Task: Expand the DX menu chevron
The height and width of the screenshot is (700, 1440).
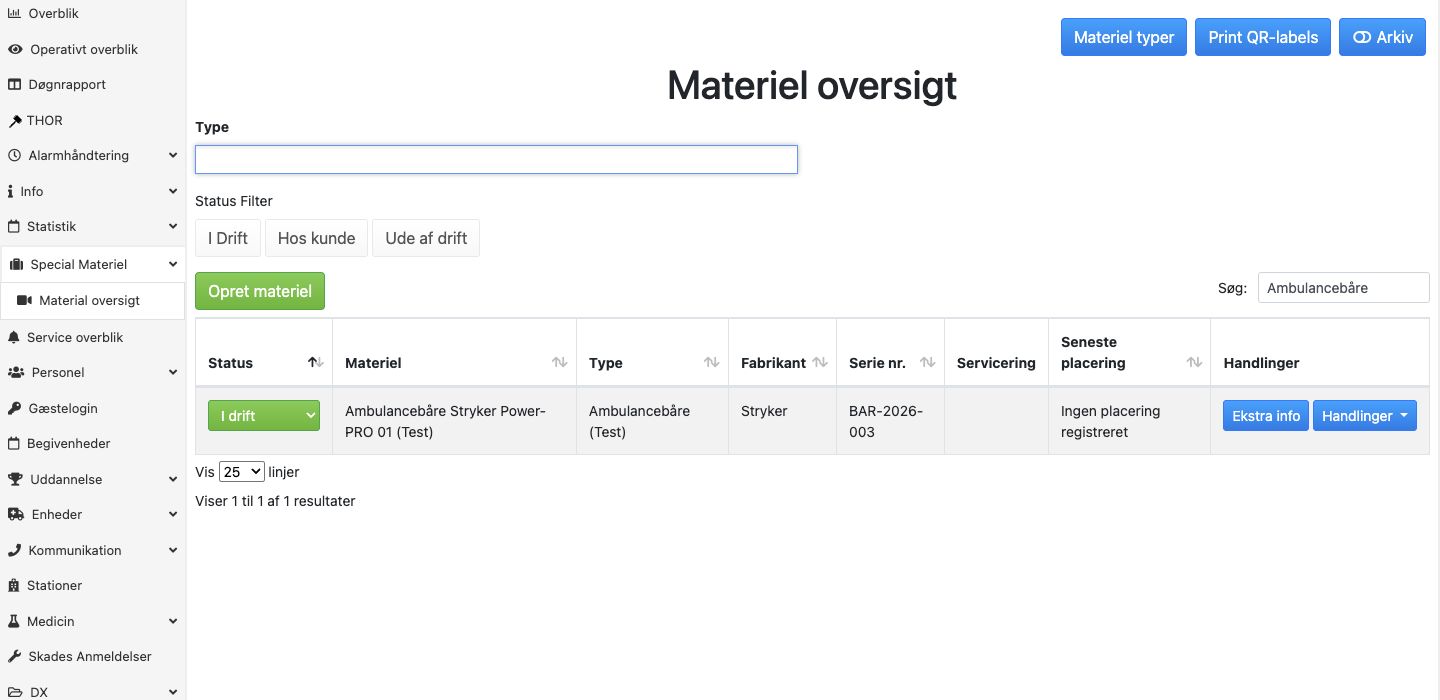Action: point(173,692)
